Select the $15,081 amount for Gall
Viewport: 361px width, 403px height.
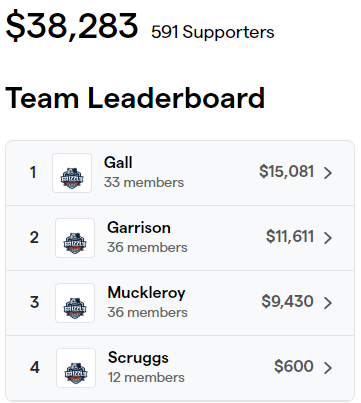point(287,171)
